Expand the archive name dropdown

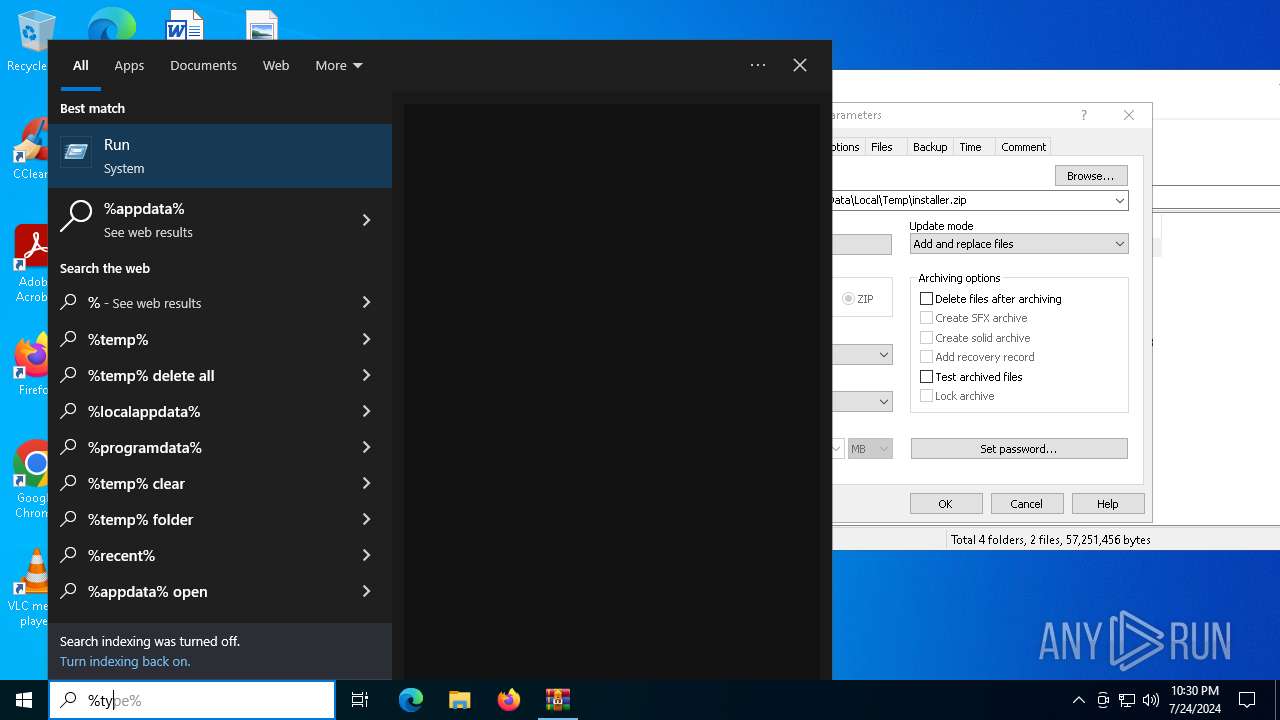(x=1120, y=200)
